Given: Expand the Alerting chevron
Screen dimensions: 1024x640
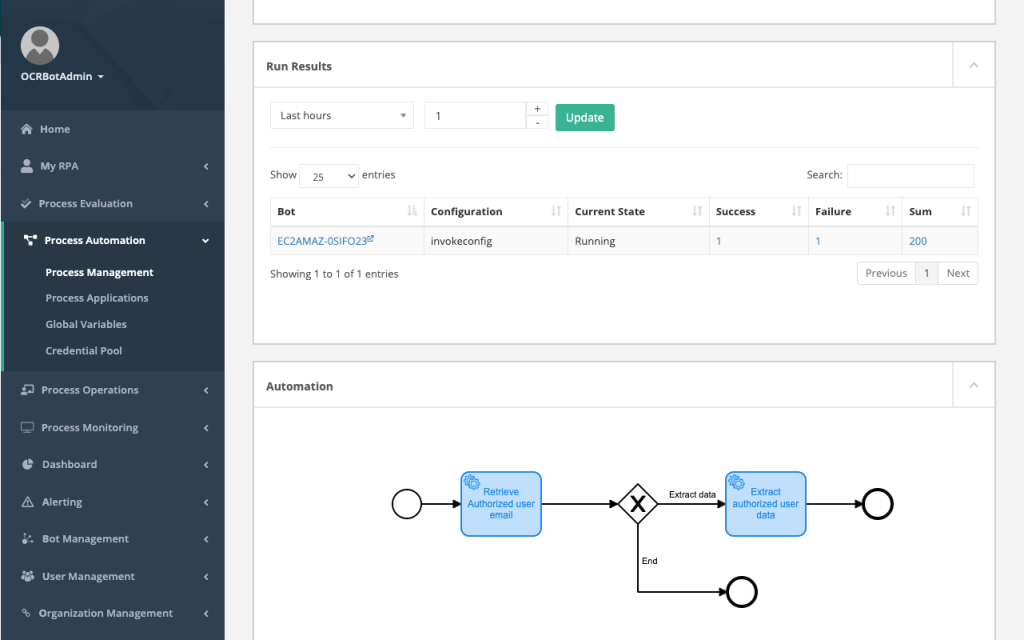Looking at the screenshot, I should click(x=206, y=502).
